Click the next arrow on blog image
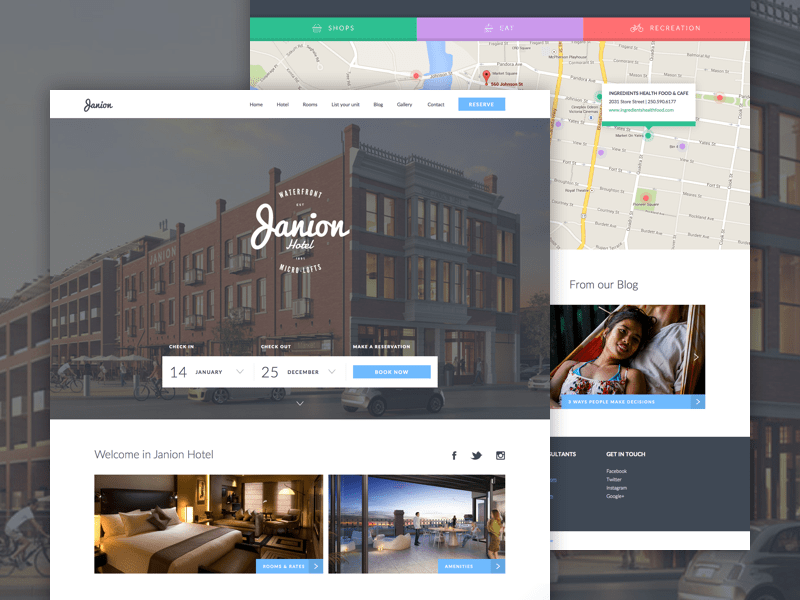 point(696,357)
